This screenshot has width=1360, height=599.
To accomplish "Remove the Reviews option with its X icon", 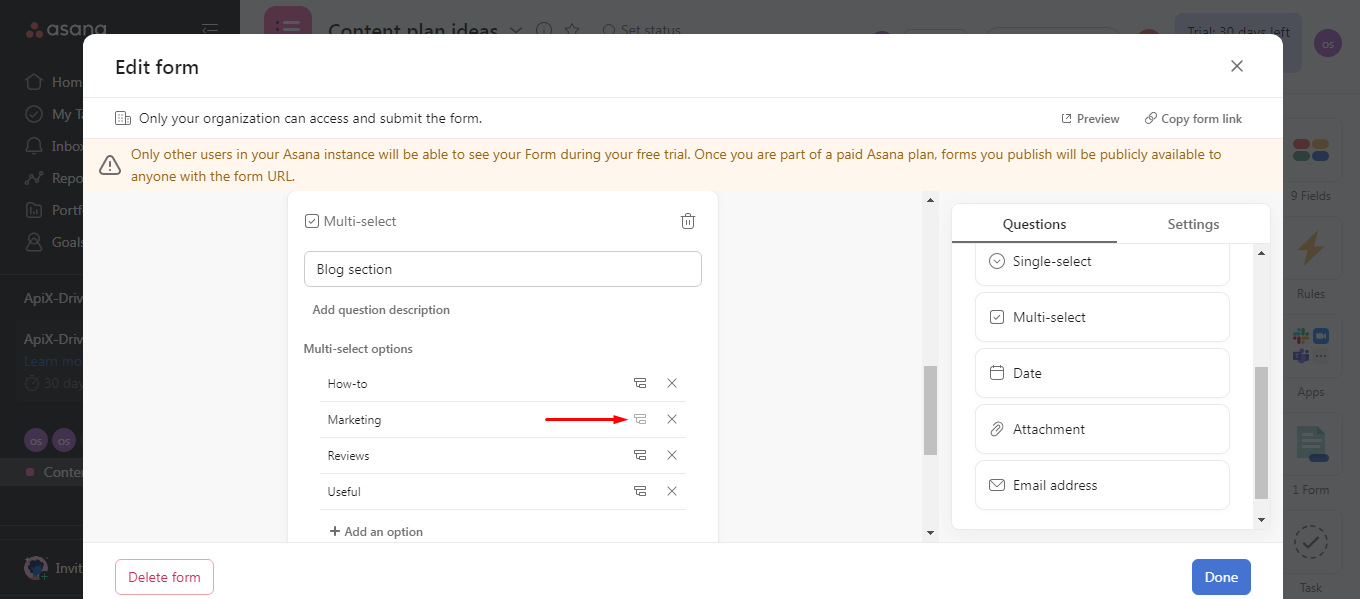I will [671, 455].
